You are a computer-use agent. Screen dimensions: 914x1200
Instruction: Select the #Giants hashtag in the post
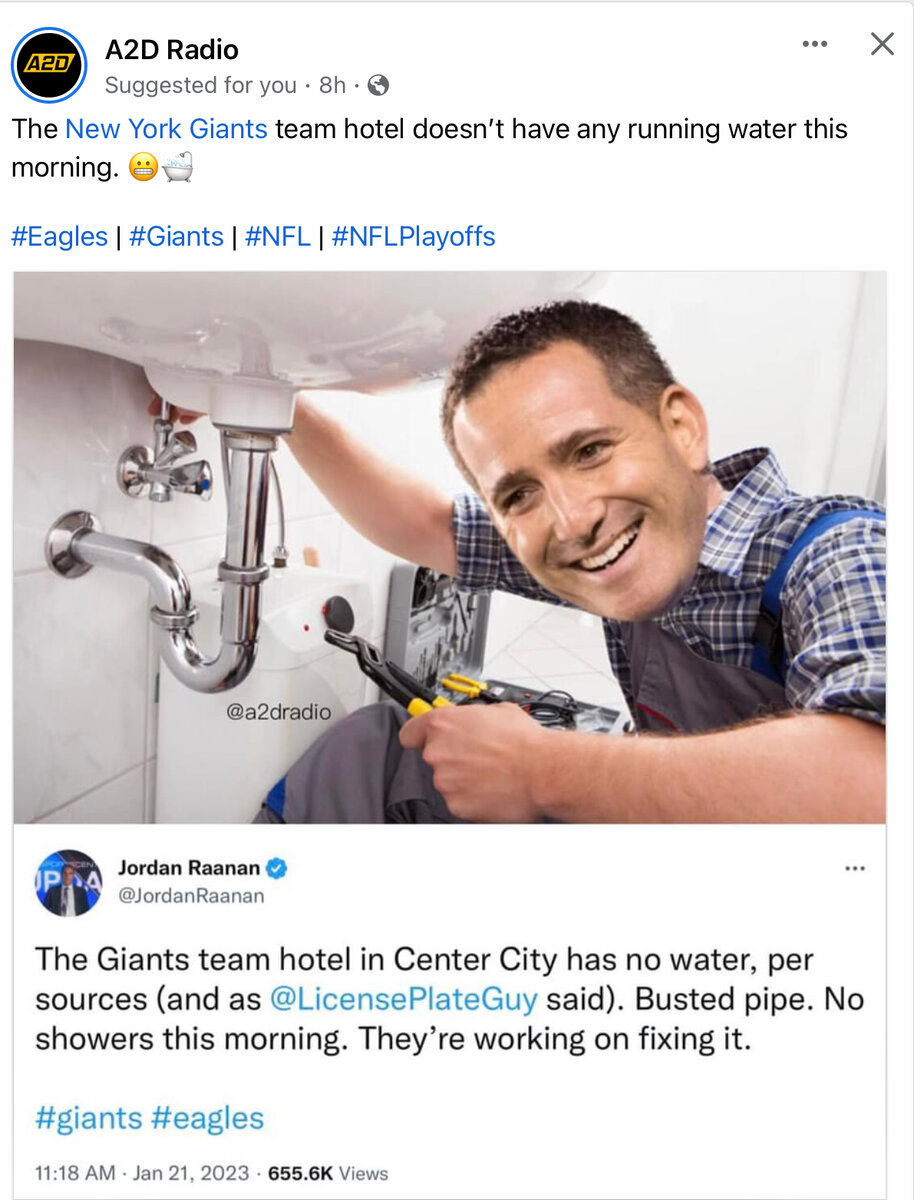(x=176, y=237)
